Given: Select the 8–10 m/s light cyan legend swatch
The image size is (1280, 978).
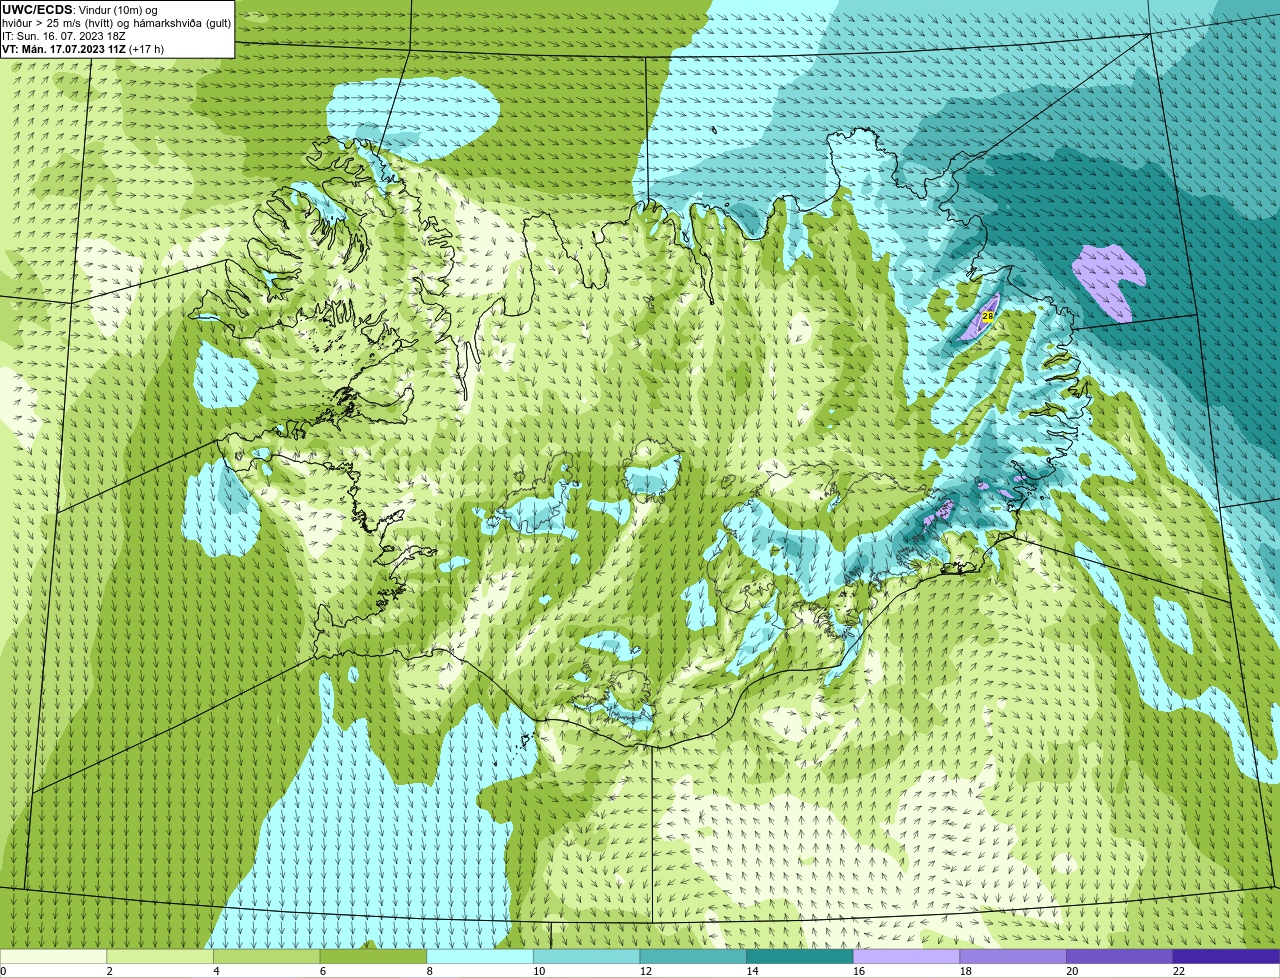Looking at the screenshot, I should point(480,956).
